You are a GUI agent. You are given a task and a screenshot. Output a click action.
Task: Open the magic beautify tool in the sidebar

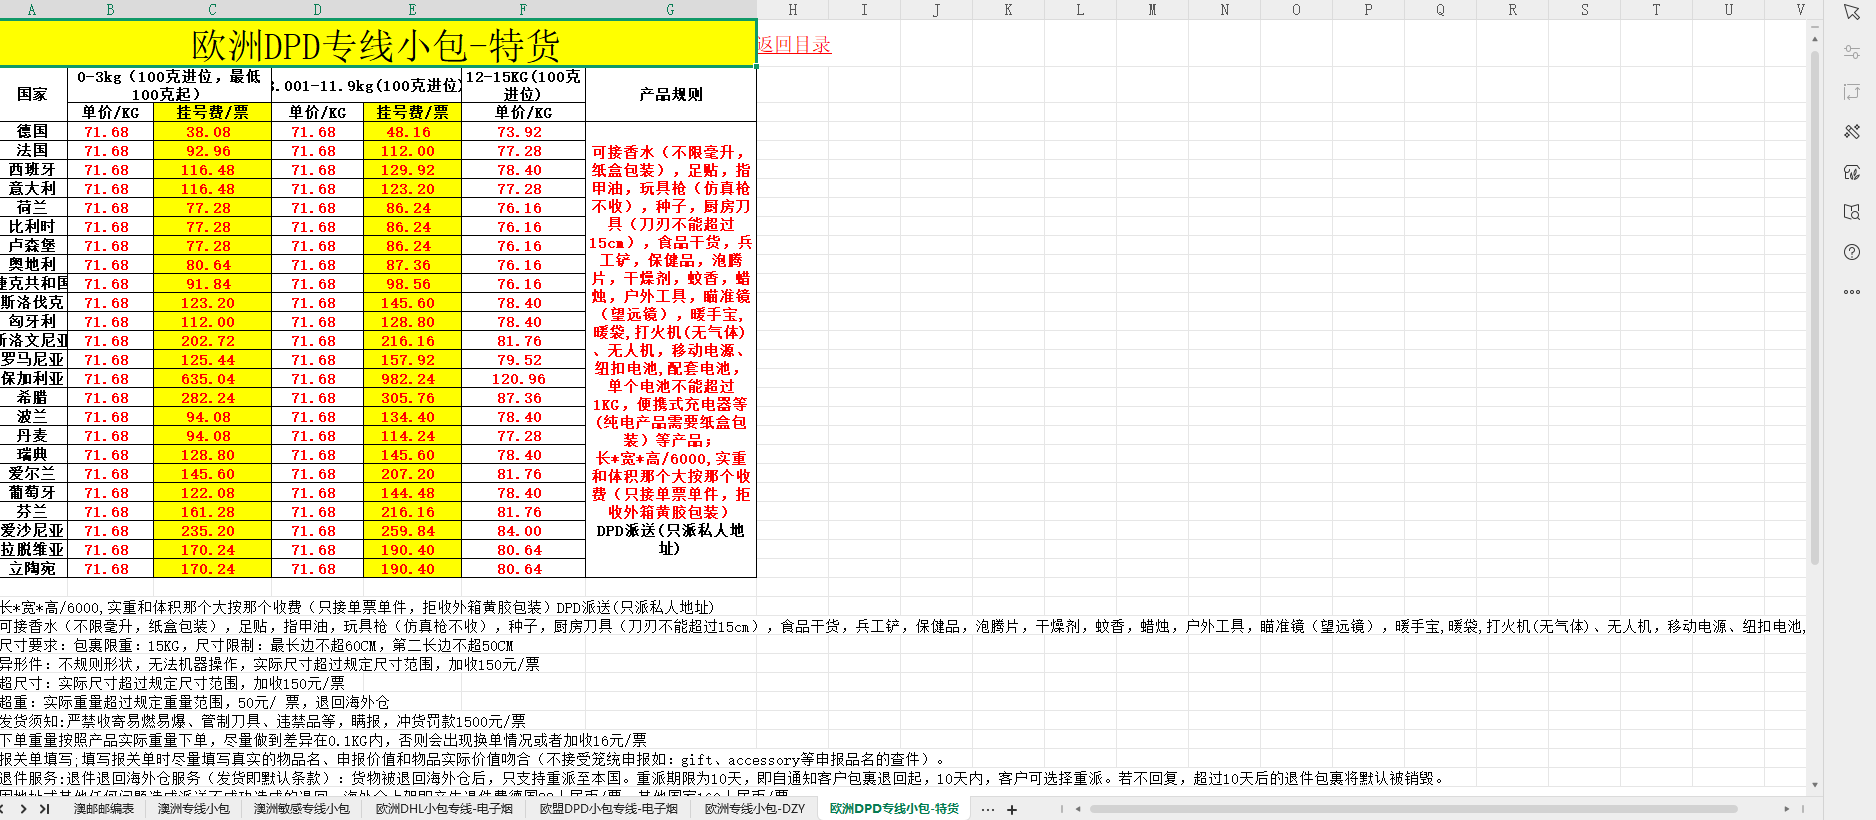pos(1852,132)
